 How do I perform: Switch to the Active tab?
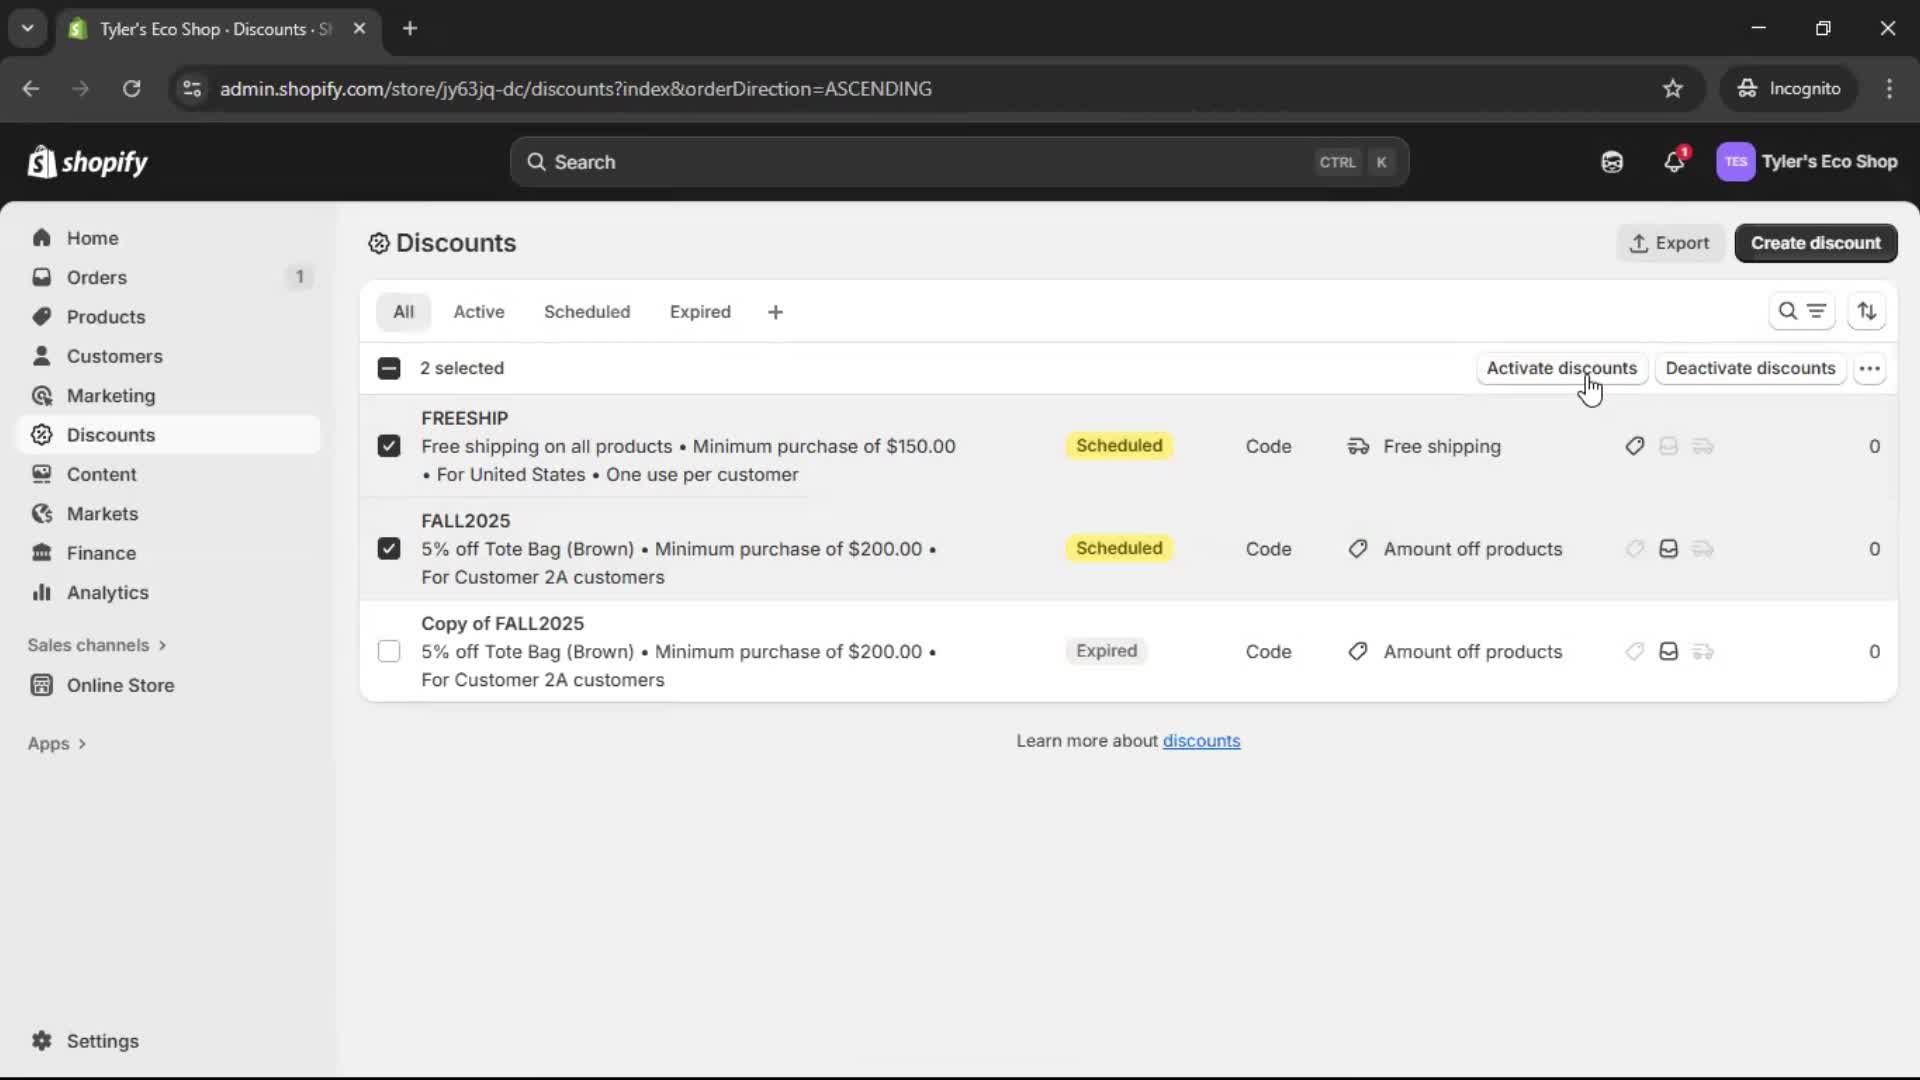point(479,311)
